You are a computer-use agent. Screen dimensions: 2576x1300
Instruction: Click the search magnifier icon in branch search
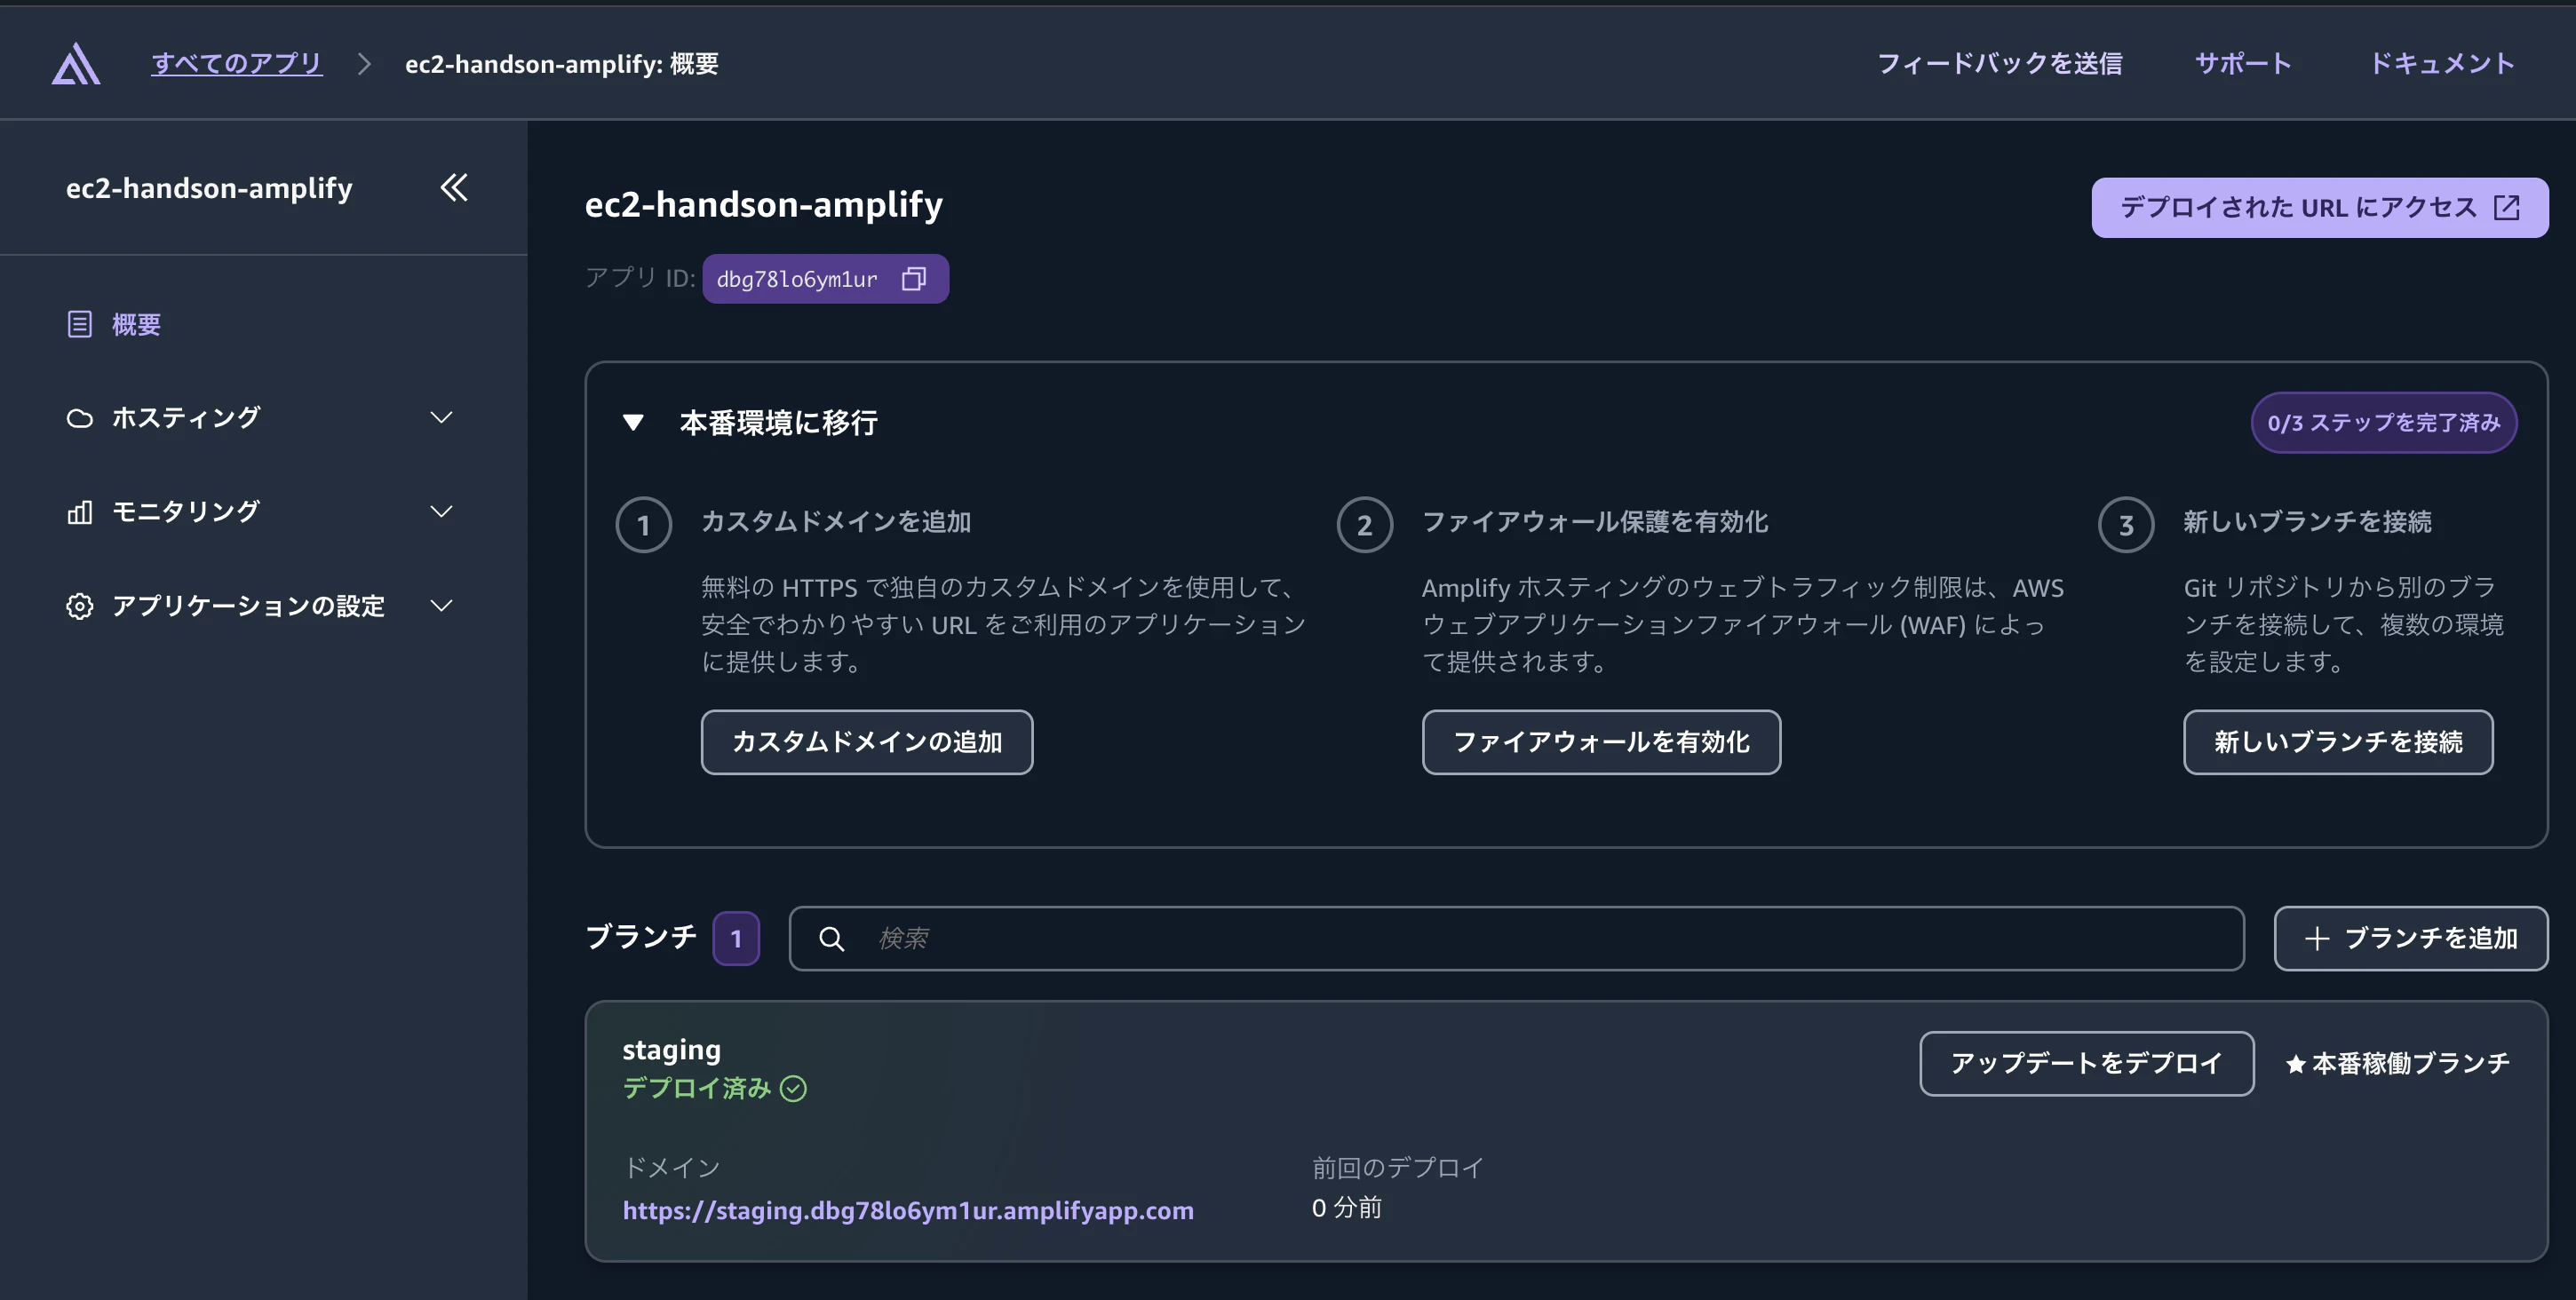coord(831,938)
